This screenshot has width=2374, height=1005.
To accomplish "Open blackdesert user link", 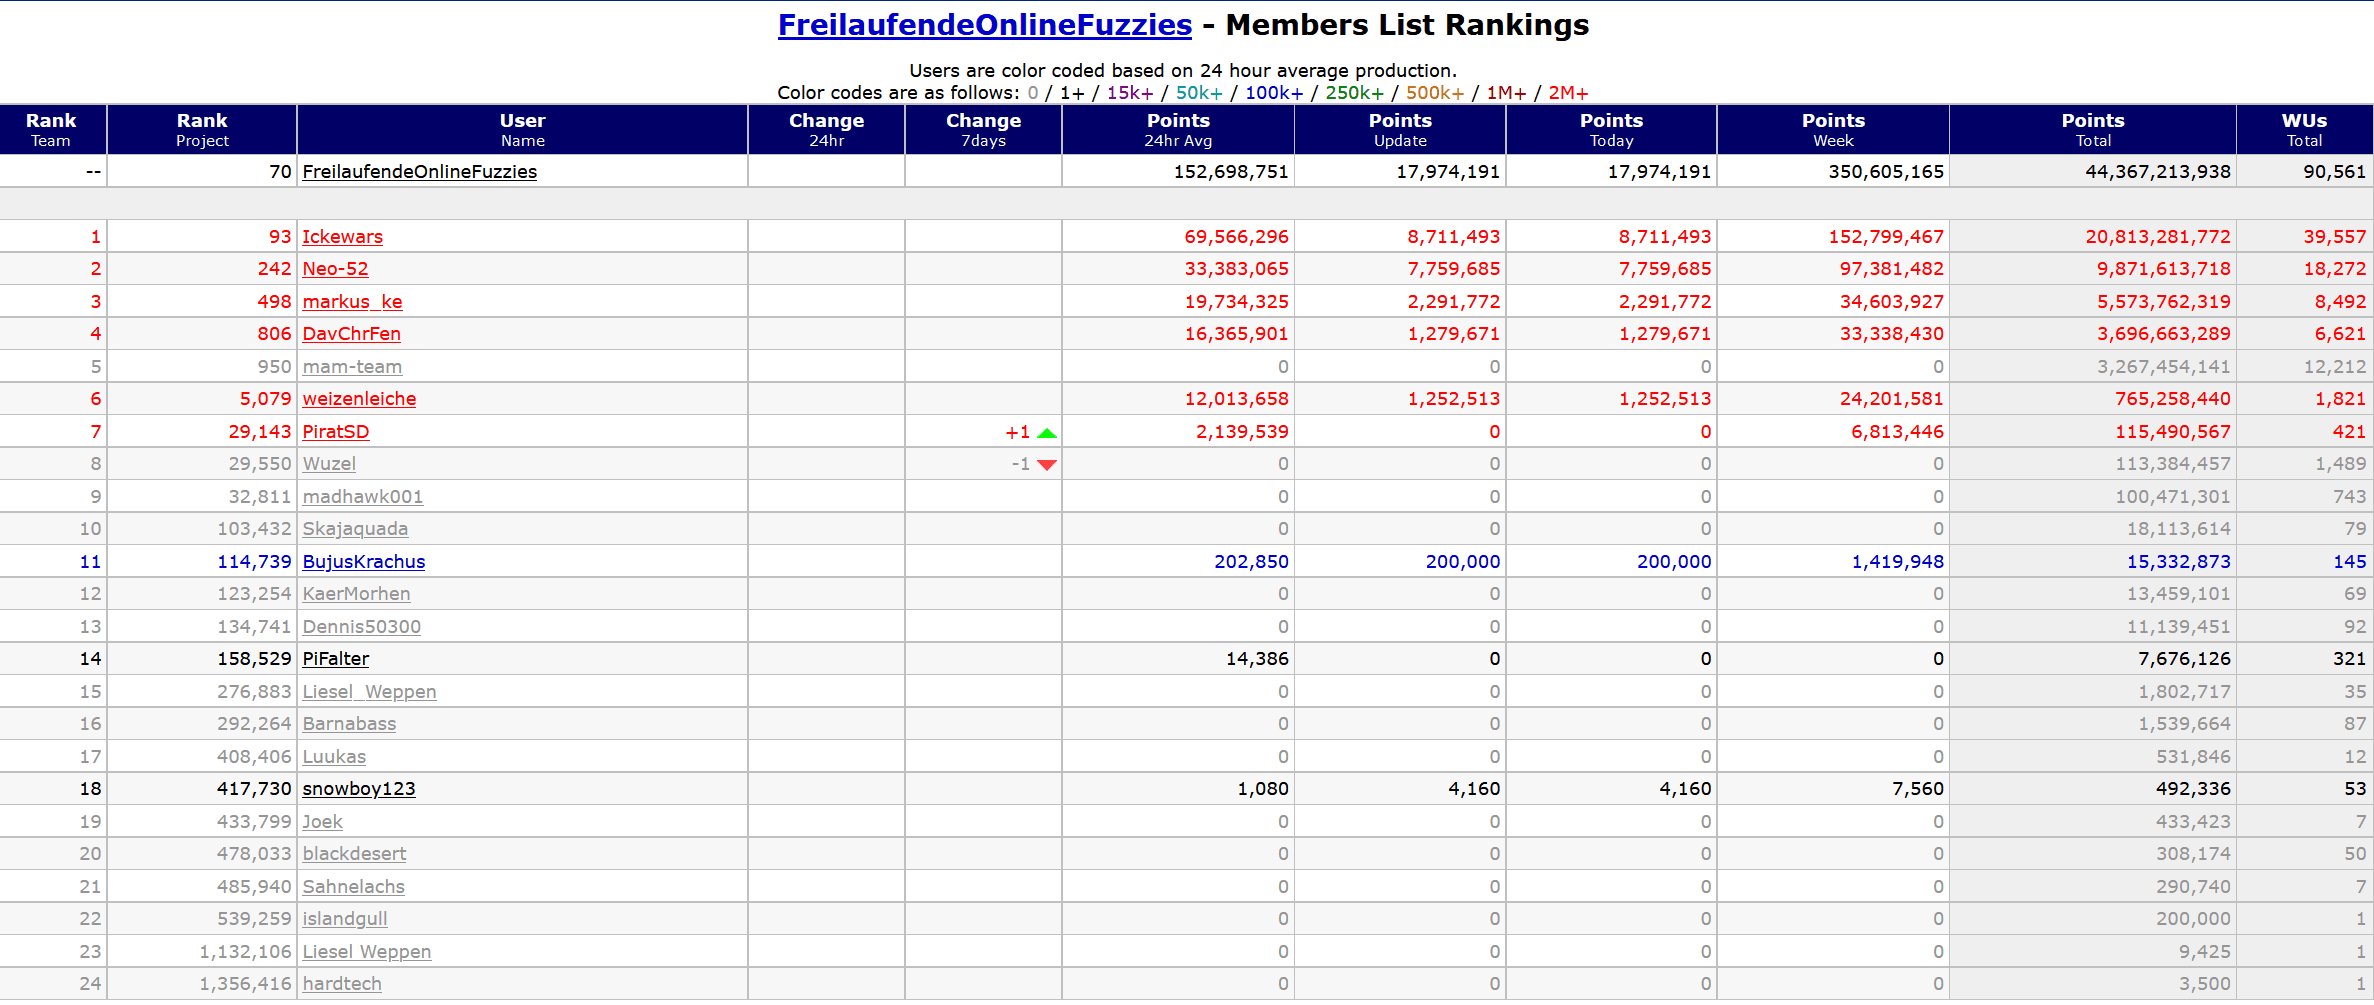I will 355,854.
